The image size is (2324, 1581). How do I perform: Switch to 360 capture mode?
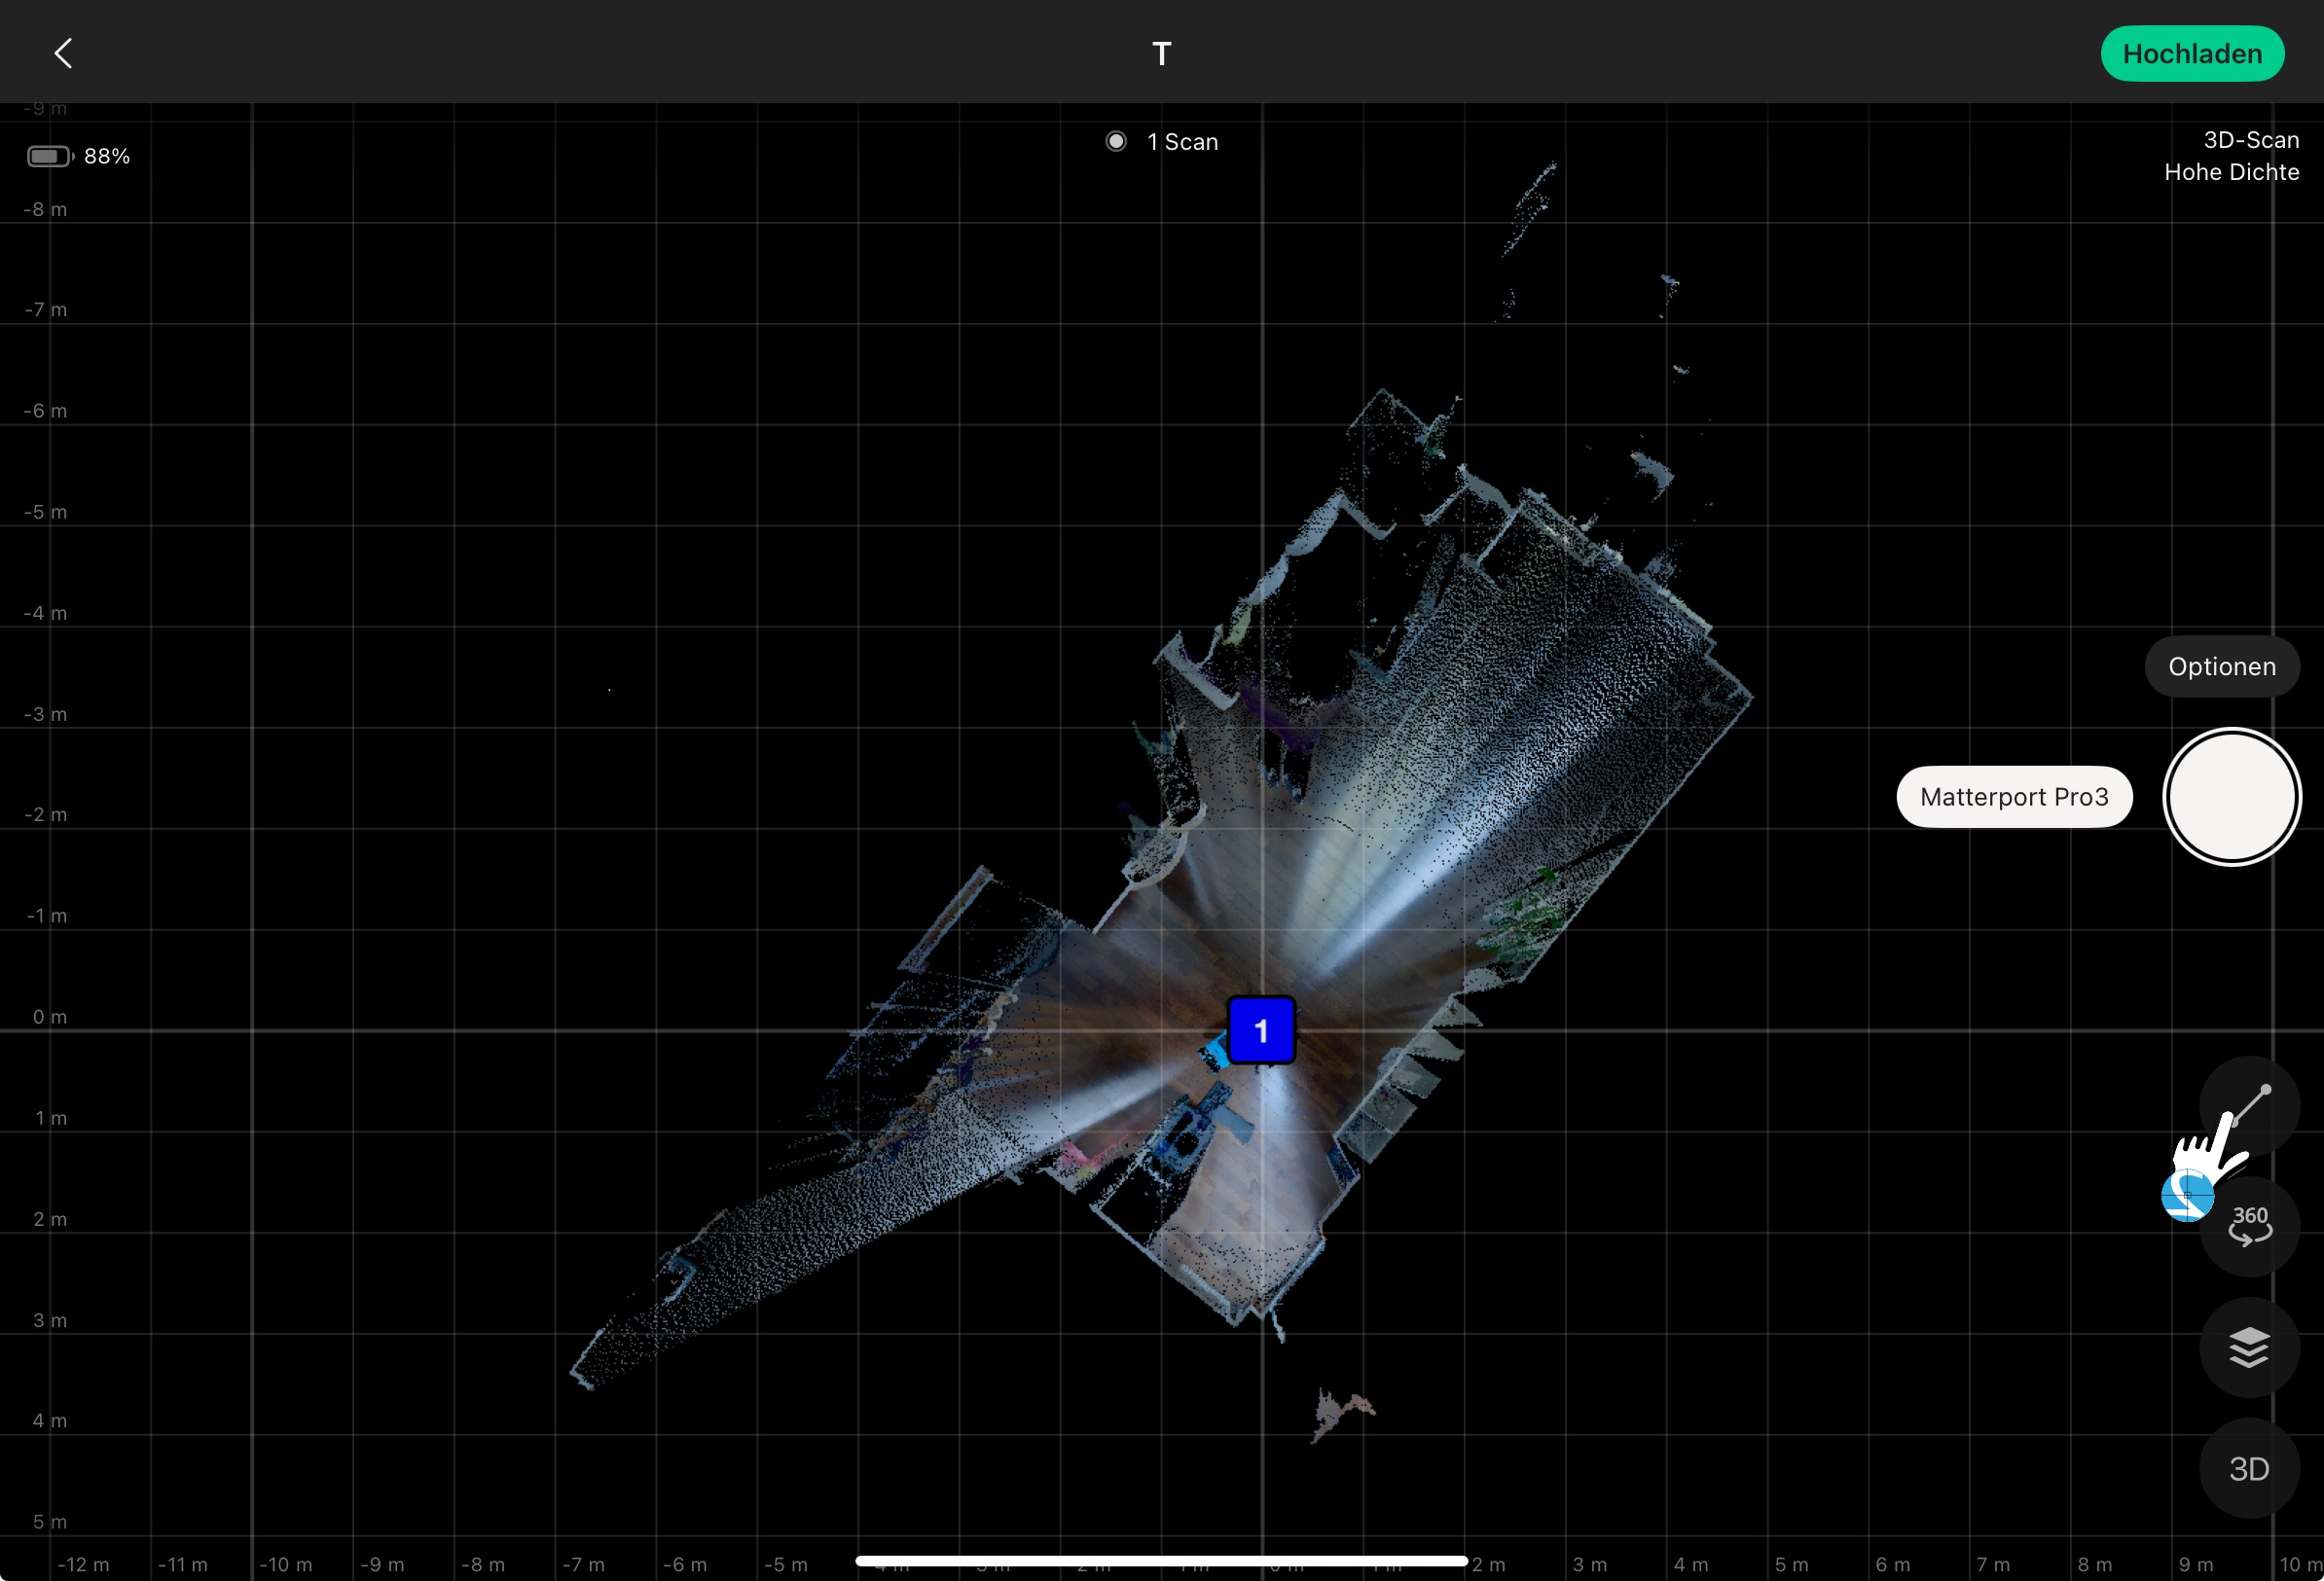pos(2249,1227)
